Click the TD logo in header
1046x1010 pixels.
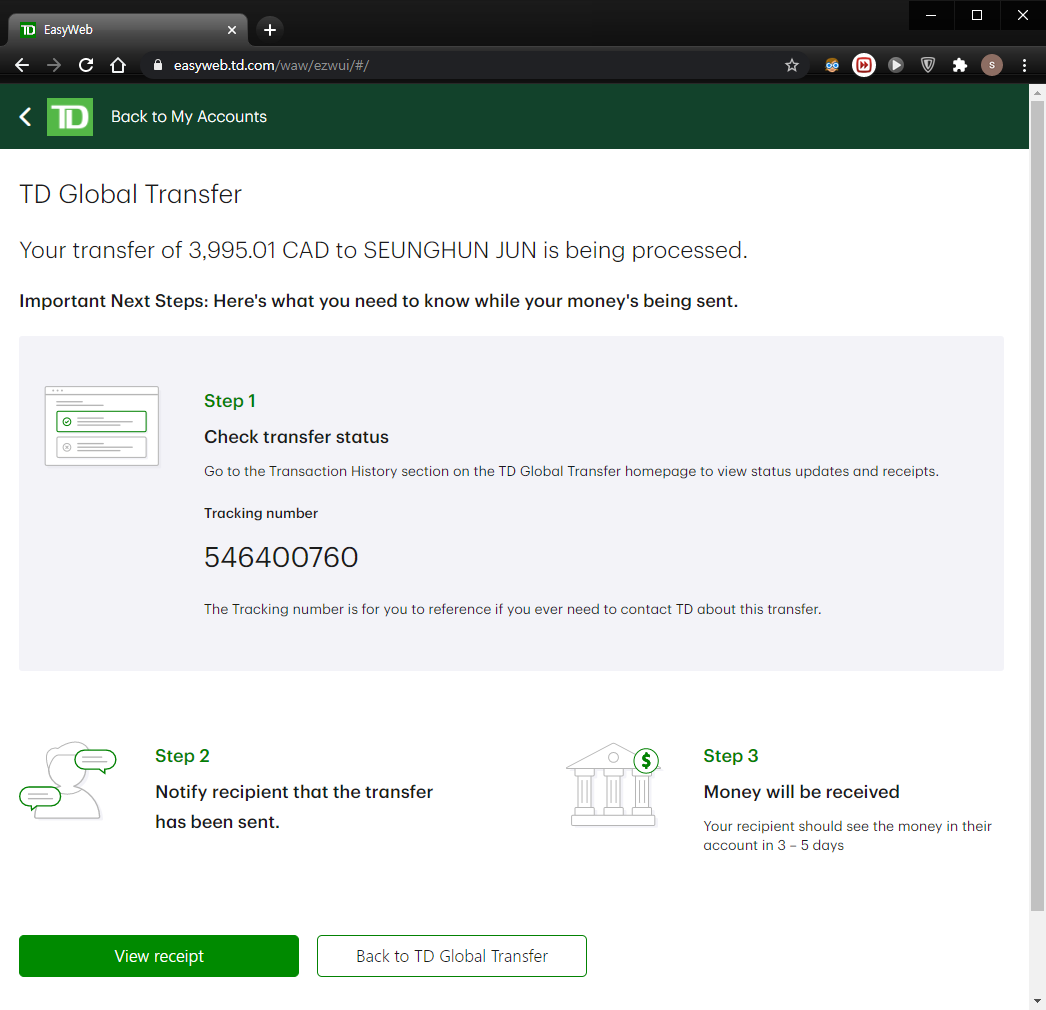click(x=70, y=117)
